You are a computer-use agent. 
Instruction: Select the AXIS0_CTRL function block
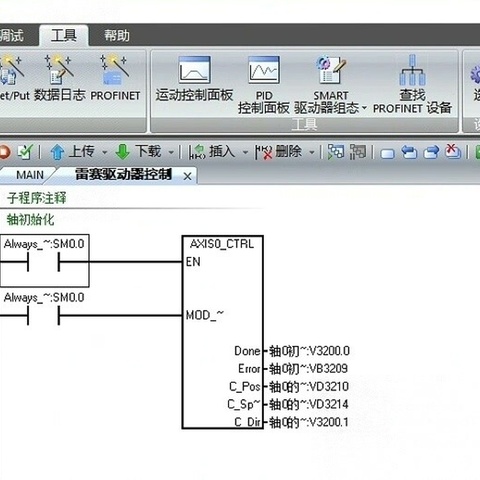point(222,332)
